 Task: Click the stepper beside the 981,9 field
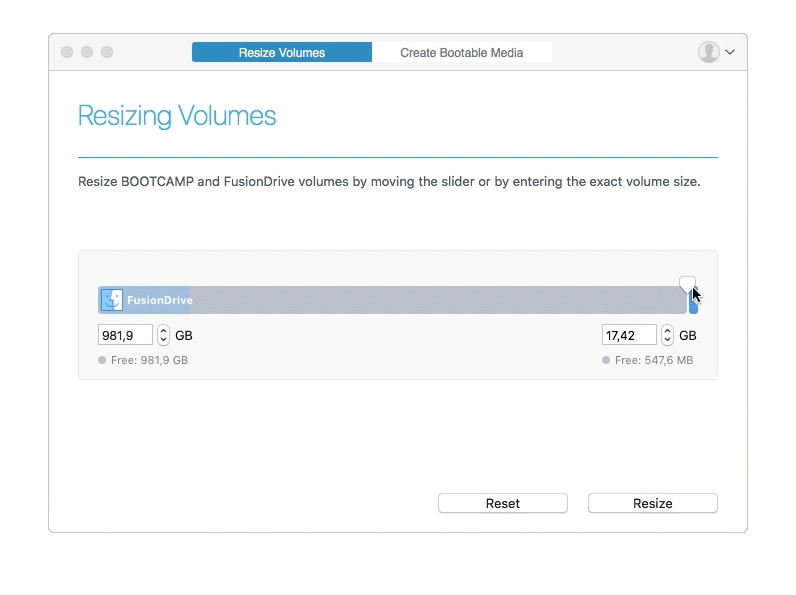[x=163, y=336]
